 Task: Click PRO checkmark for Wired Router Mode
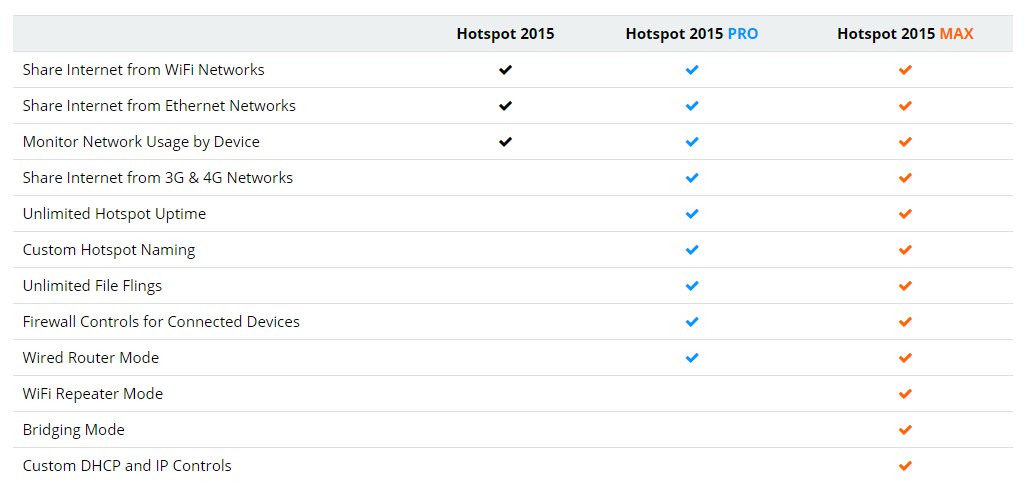(x=692, y=358)
